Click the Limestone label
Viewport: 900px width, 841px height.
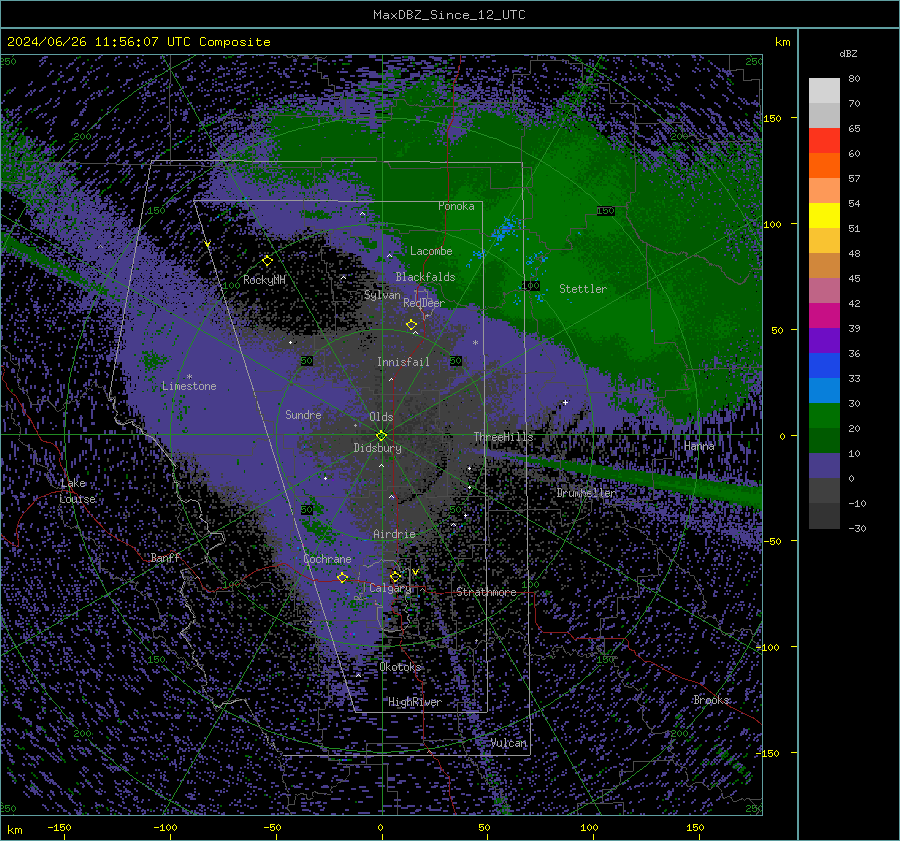[189, 386]
